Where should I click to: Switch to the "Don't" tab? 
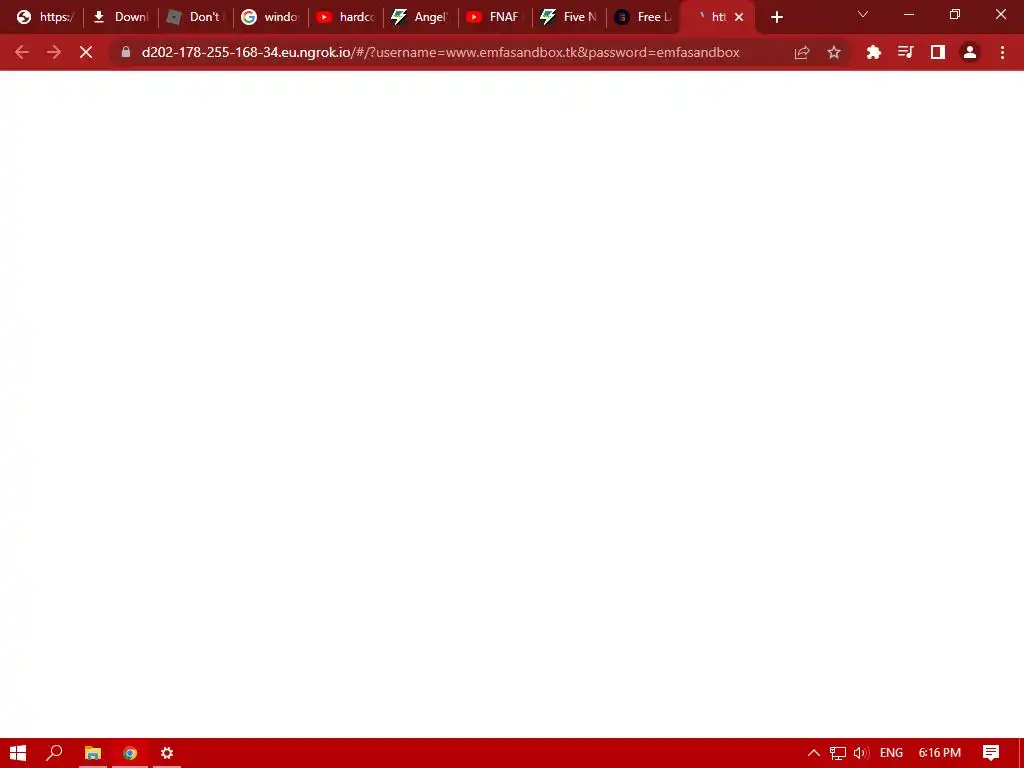(195, 17)
